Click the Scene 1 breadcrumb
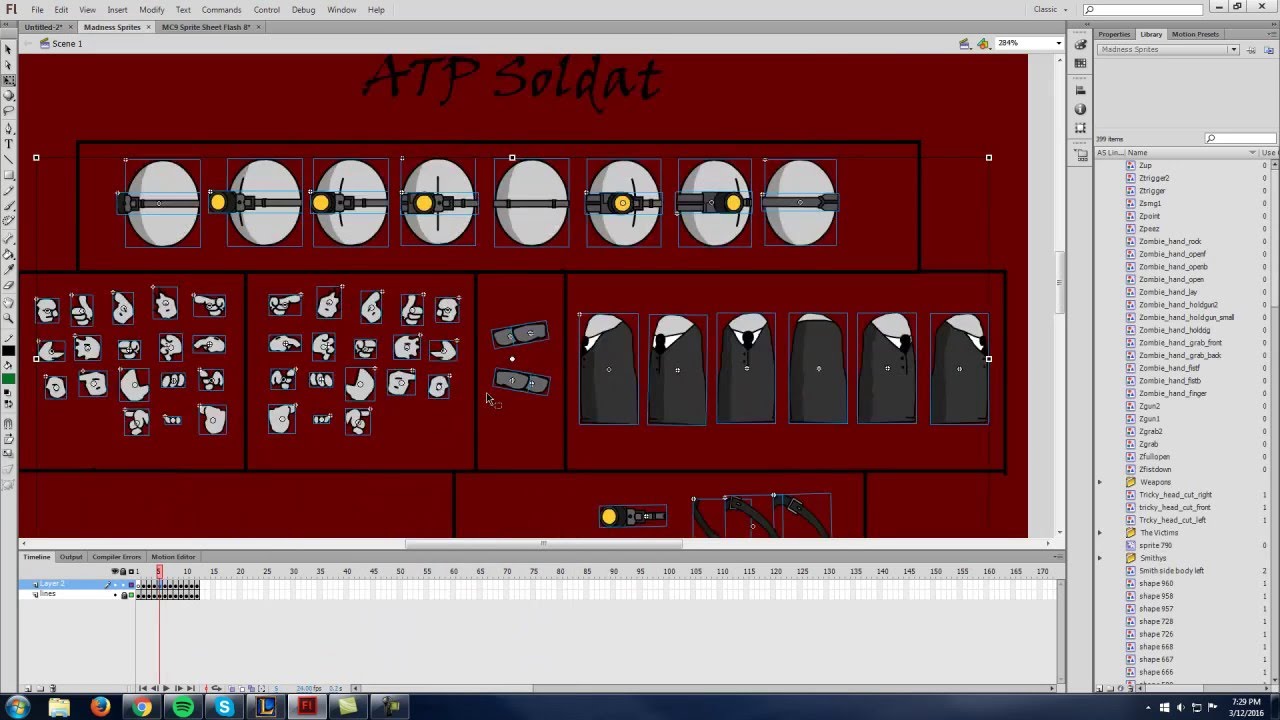The height and width of the screenshot is (720, 1280). click(67, 44)
